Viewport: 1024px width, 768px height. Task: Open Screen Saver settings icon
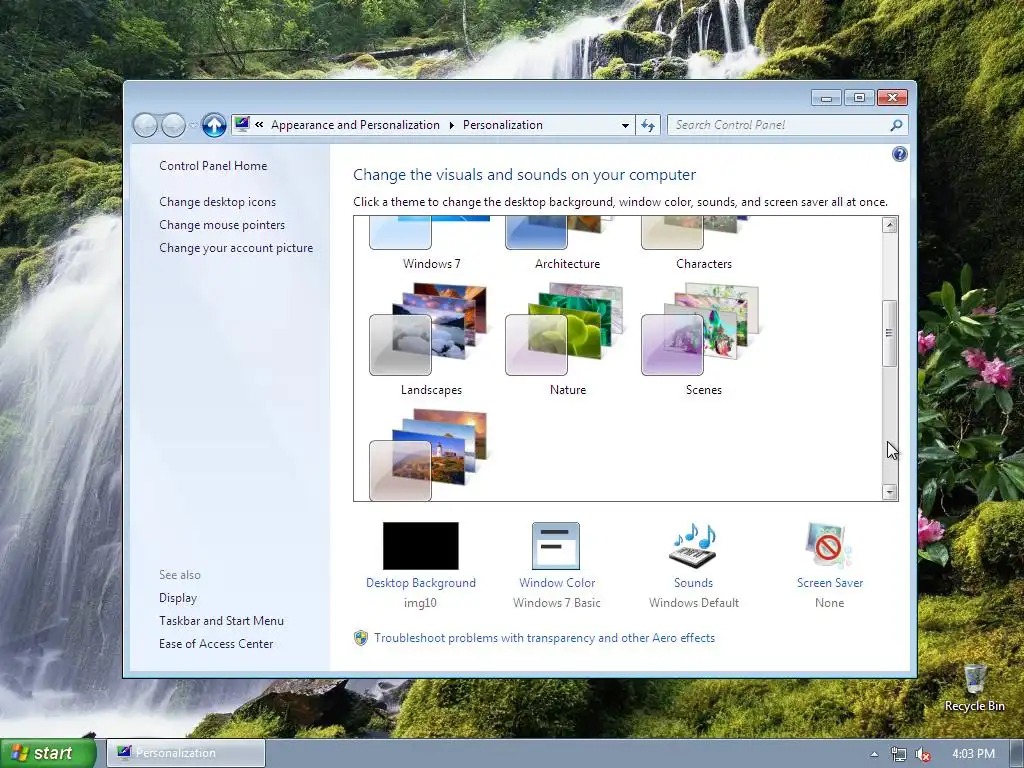tap(829, 546)
